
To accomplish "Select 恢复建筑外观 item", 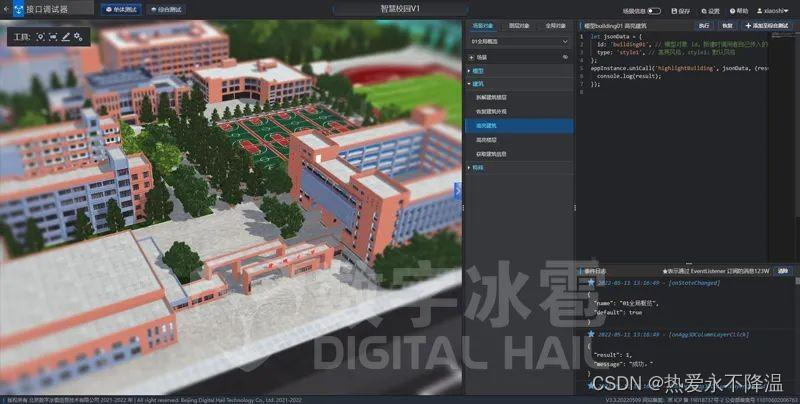I will pos(519,111).
